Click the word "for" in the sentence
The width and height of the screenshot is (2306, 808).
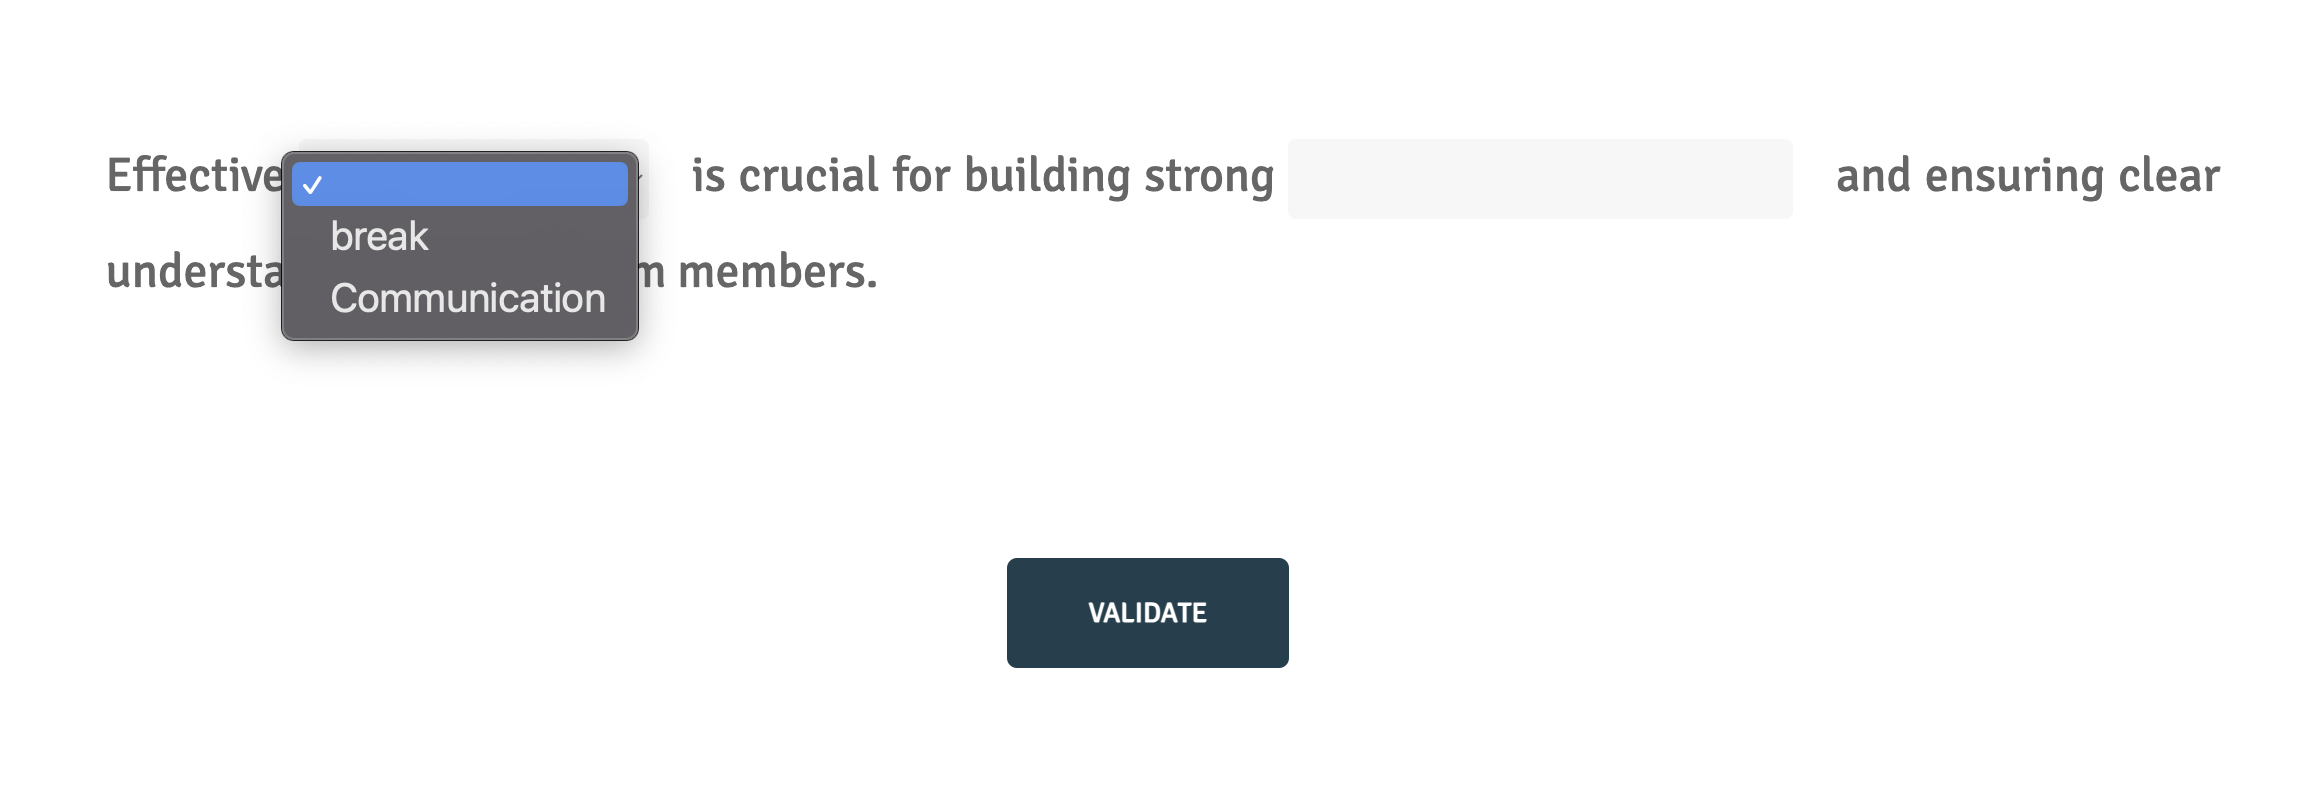coord(922,176)
